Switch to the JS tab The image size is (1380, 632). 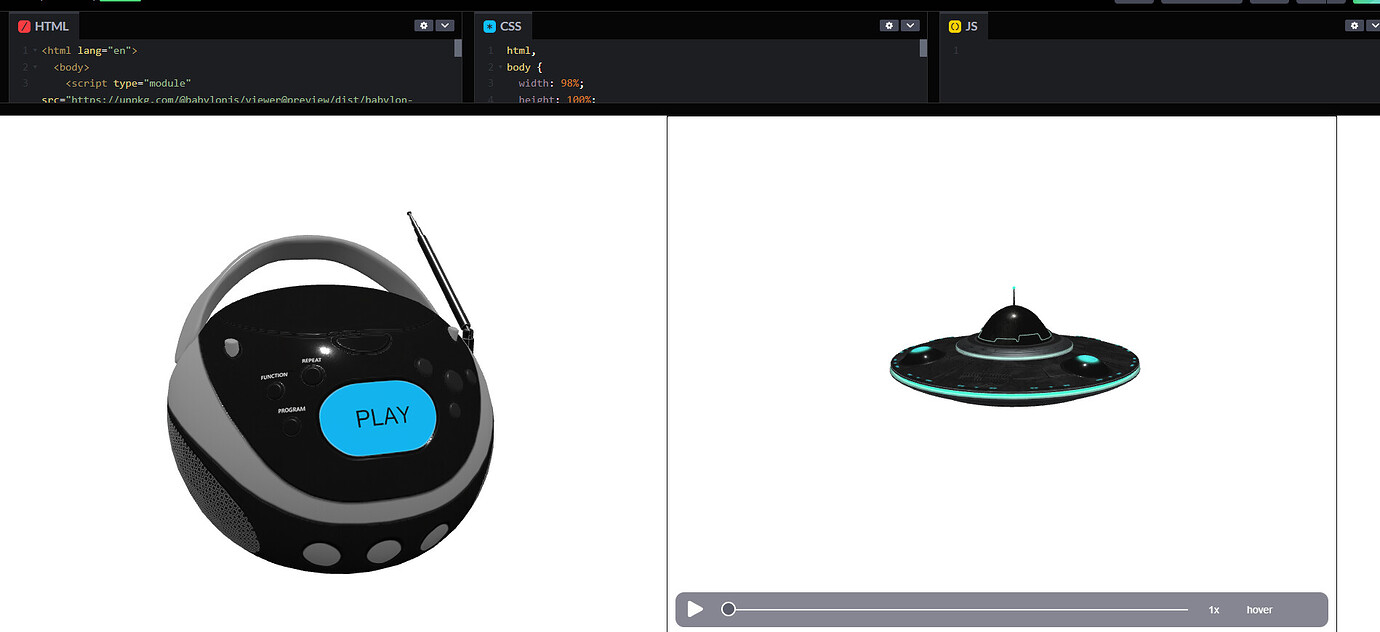pyautogui.click(x=969, y=25)
